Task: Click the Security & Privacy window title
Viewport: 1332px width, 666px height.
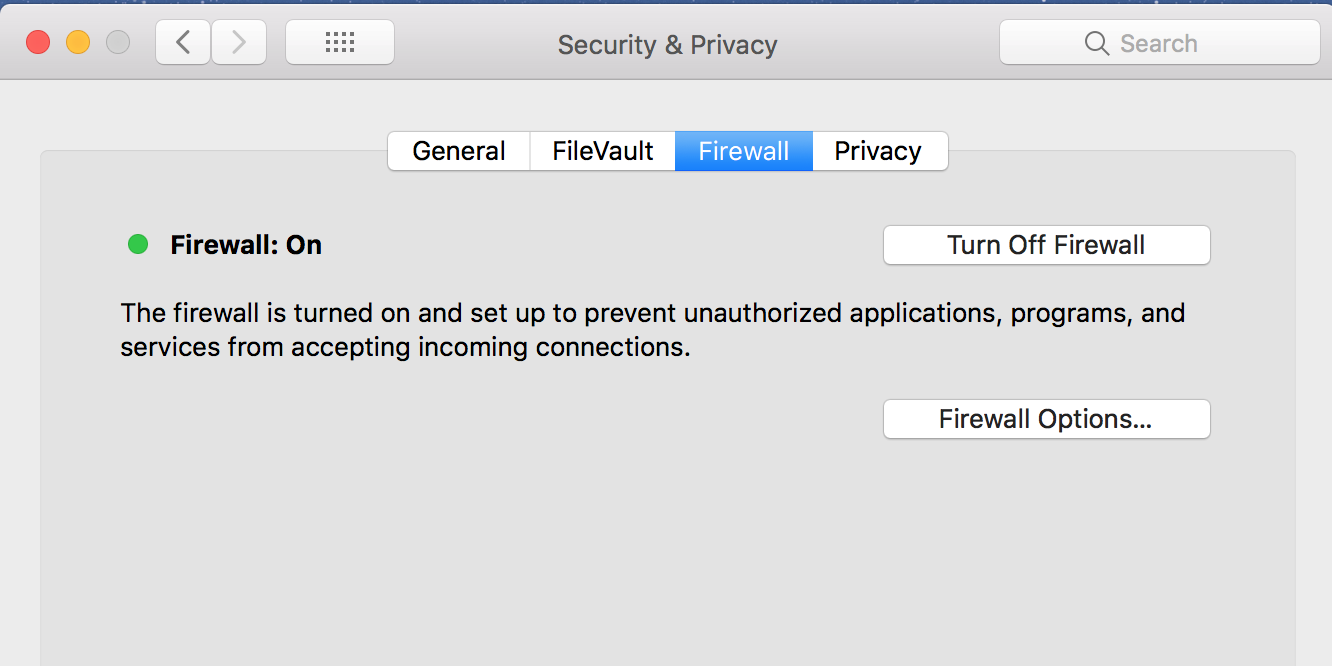Action: click(667, 45)
